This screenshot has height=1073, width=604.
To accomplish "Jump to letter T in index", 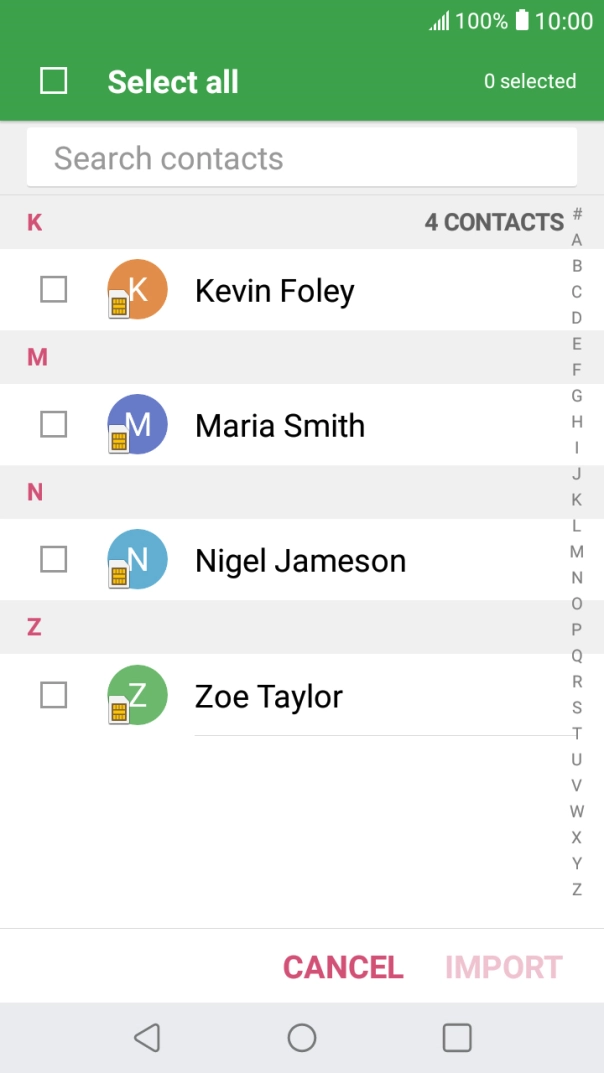I will pos(577,734).
